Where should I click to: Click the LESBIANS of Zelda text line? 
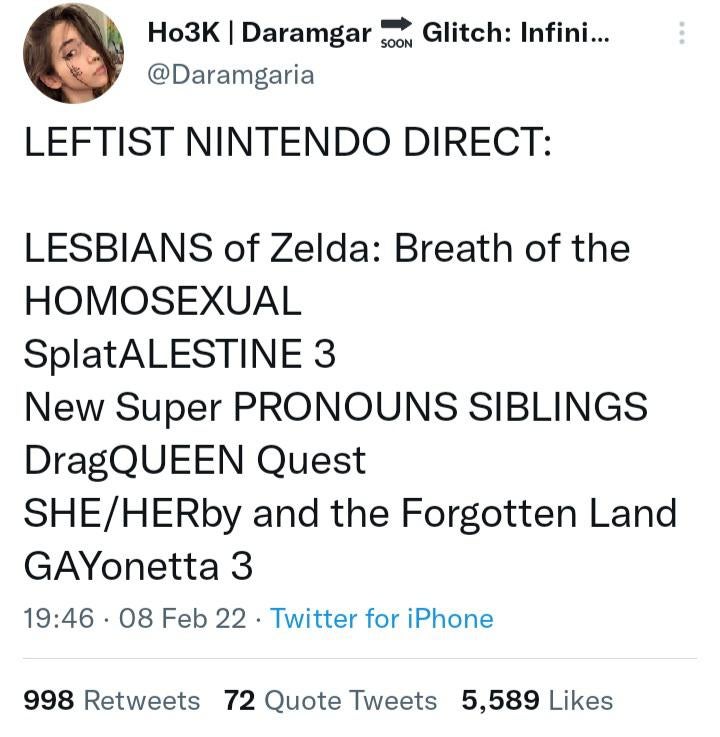pyautogui.click(x=327, y=248)
